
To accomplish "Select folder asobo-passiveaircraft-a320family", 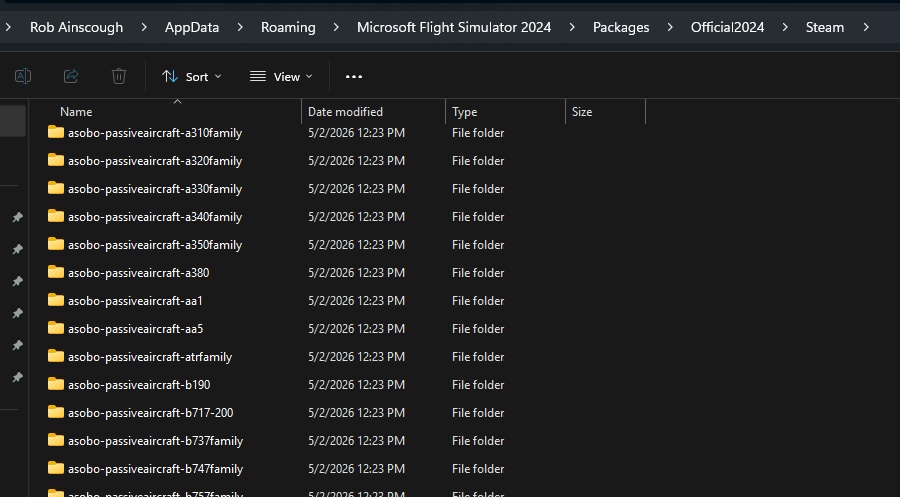I will 155,161.
